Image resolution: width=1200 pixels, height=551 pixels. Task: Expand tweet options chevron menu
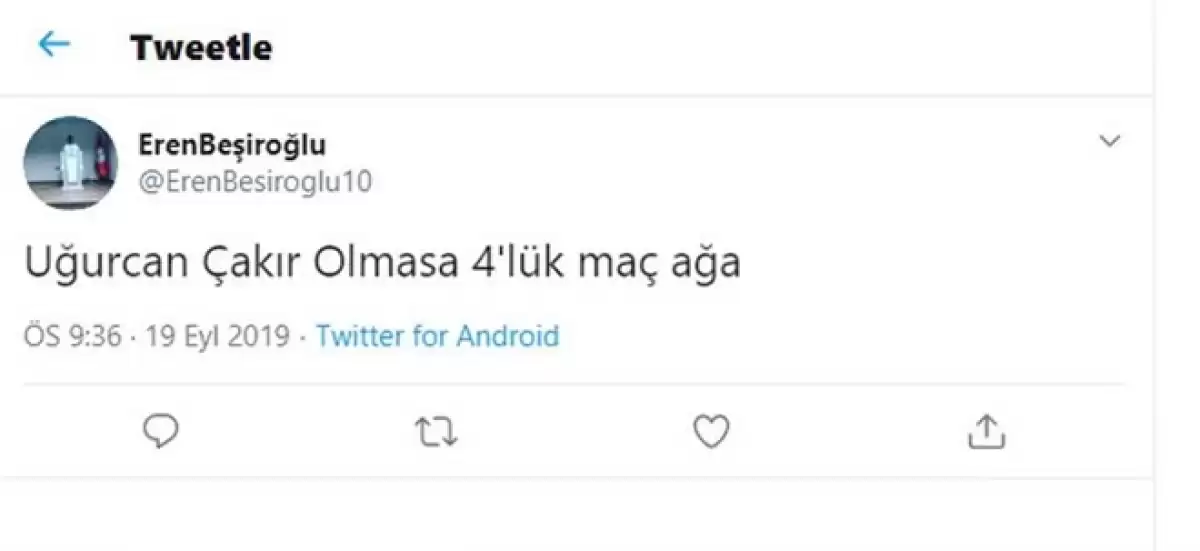click(x=1109, y=142)
